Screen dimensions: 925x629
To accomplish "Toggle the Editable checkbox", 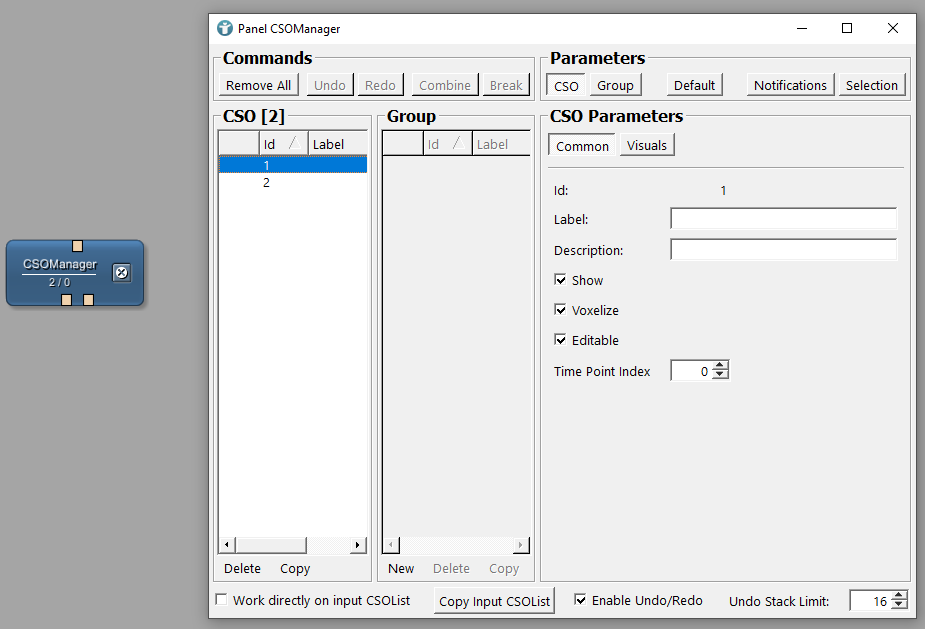I will (560, 341).
